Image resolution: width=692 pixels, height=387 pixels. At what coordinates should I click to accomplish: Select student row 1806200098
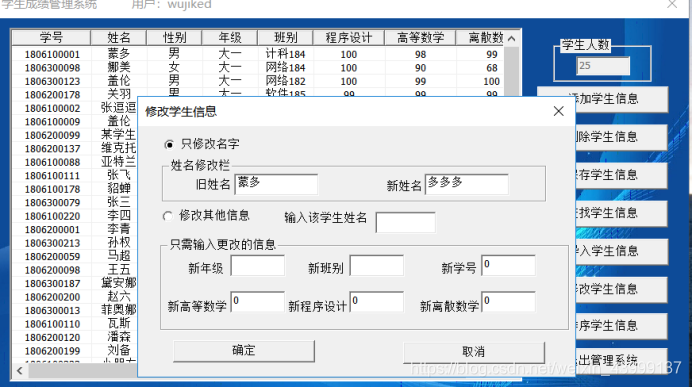[x=75, y=270]
